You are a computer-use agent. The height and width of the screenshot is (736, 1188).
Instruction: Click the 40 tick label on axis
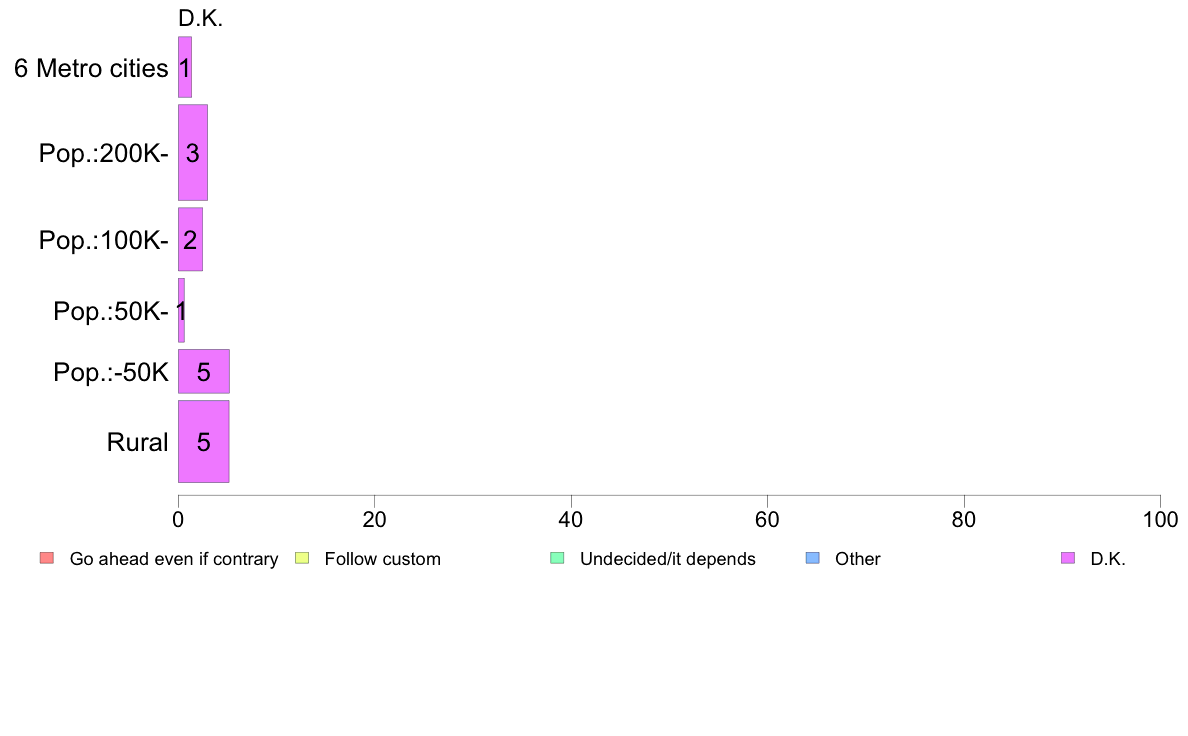571,519
